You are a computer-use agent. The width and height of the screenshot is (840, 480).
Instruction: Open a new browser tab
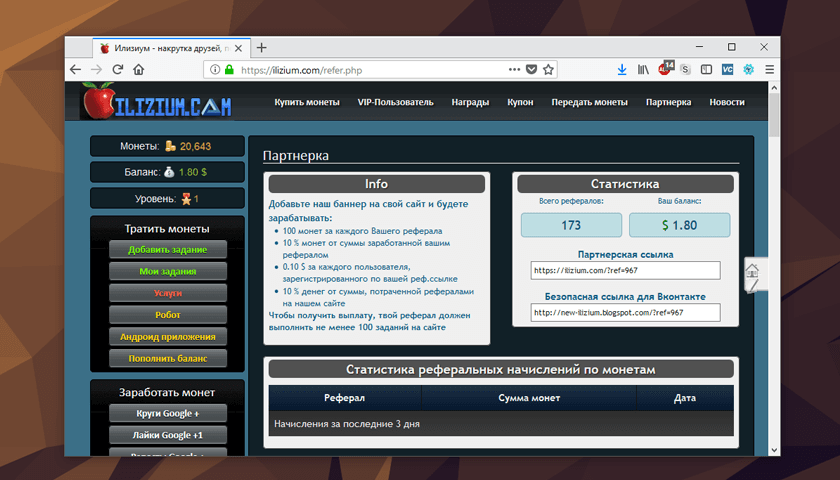(261, 48)
